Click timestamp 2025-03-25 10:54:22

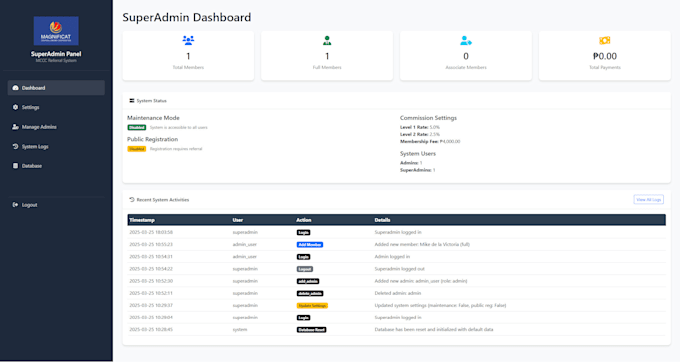click(x=151, y=269)
